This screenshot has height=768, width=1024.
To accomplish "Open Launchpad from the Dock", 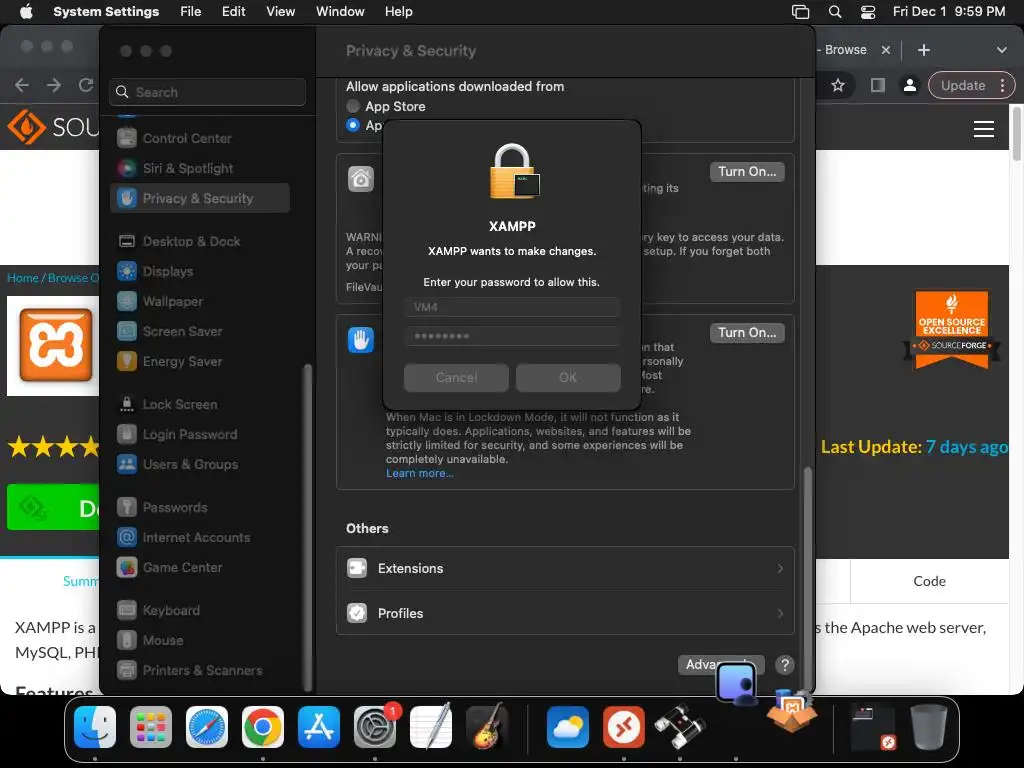I will tap(151, 726).
